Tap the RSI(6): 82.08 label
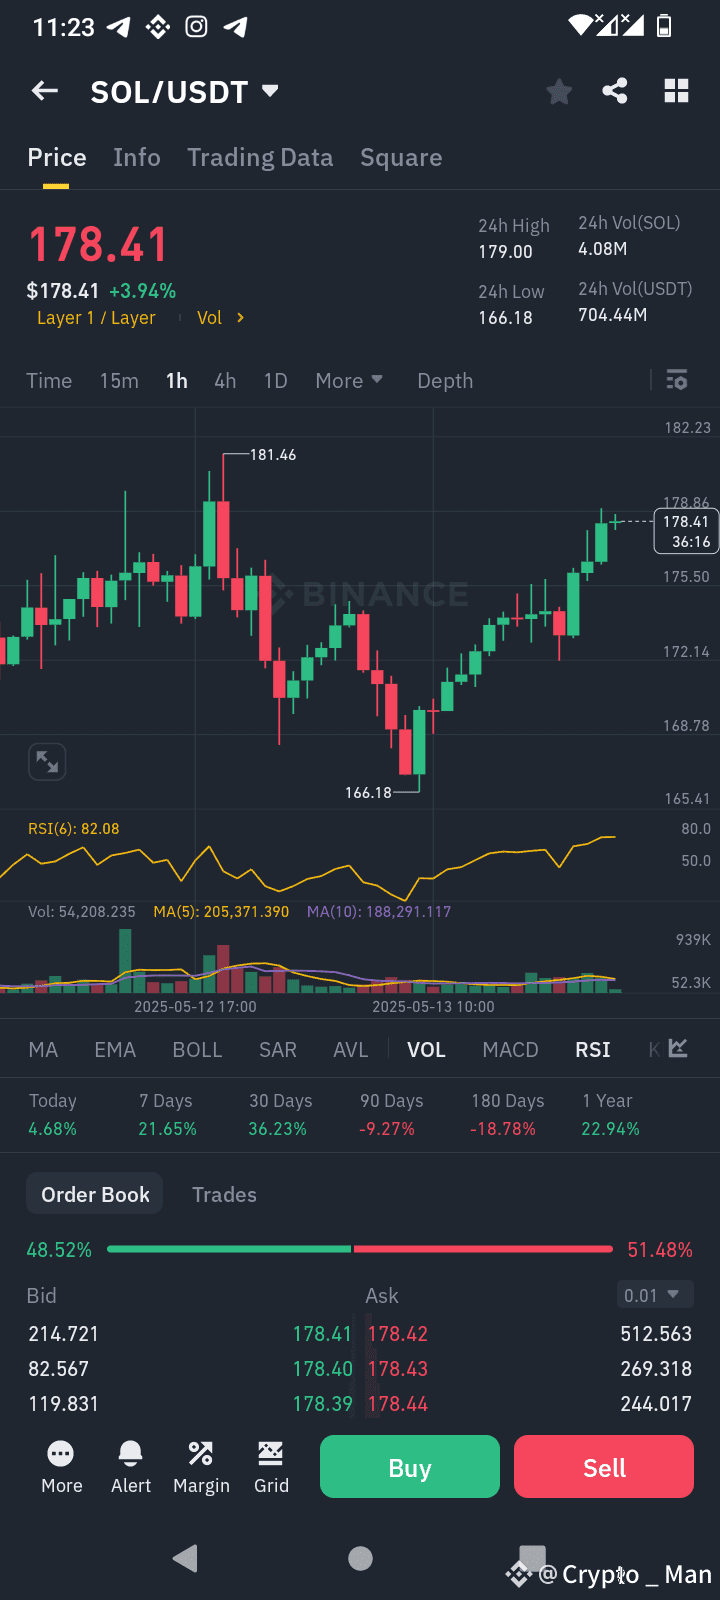 tap(74, 829)
